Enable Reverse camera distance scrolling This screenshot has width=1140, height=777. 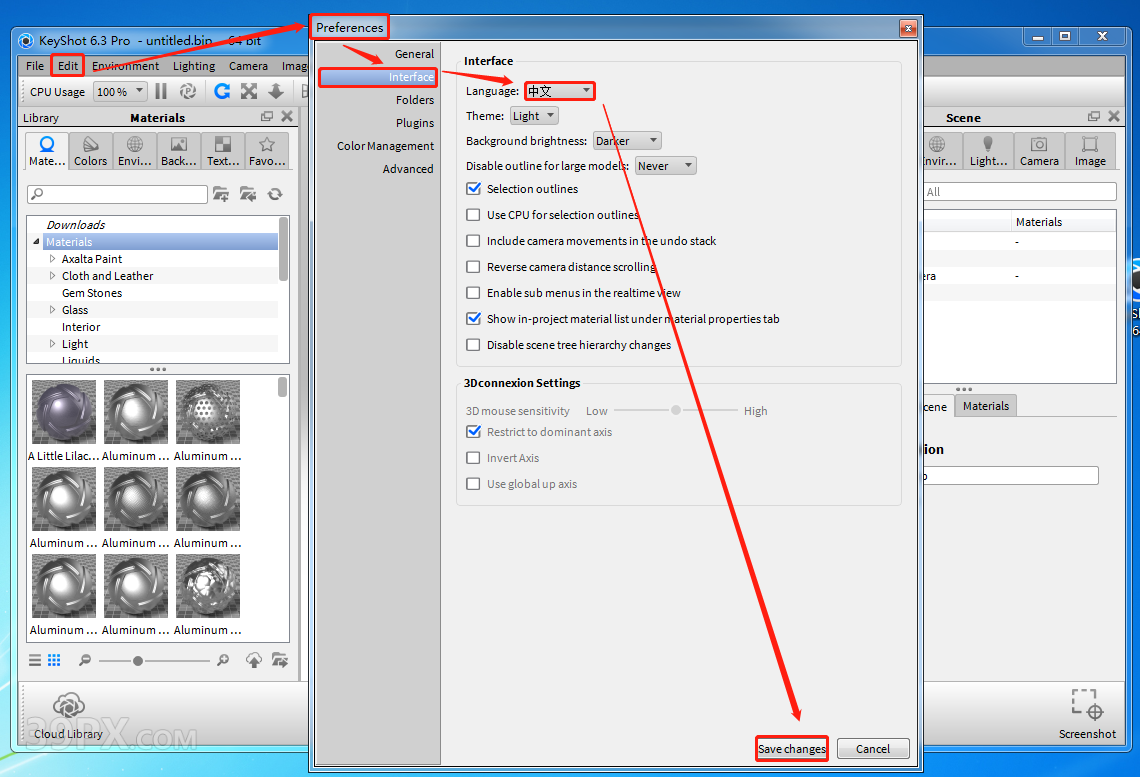(474, 267)
